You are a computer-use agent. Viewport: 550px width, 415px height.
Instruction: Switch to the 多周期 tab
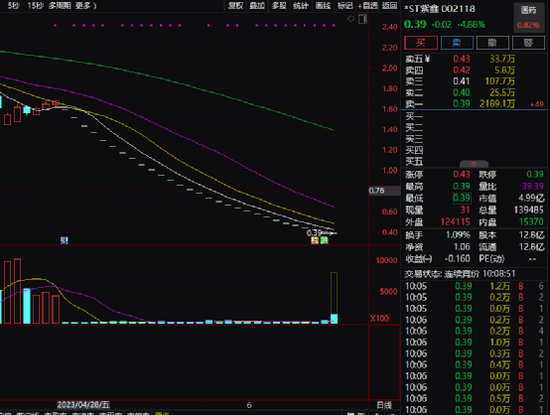[59, 6]
